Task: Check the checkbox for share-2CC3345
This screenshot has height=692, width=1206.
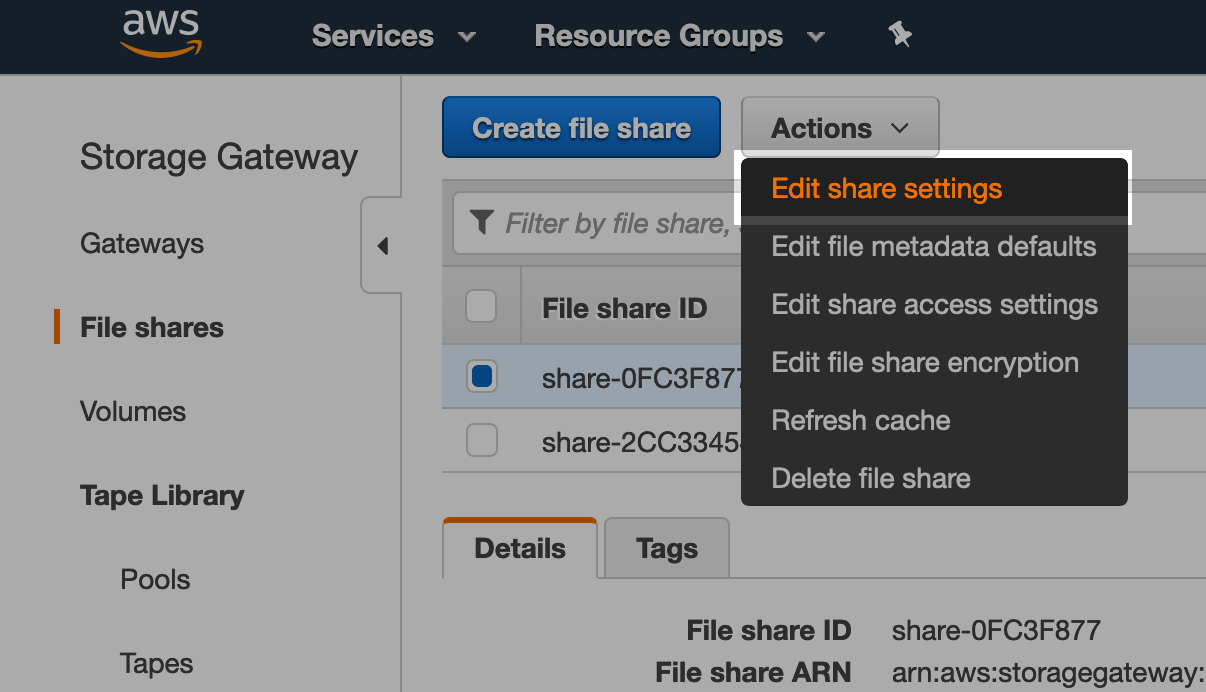Action: pyautogui.click(x=481, y=440)
